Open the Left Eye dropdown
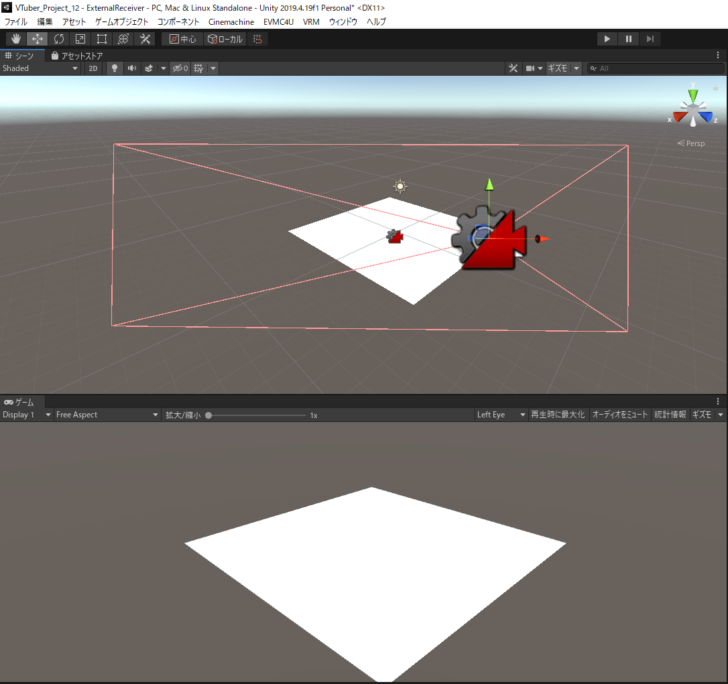The height and width of the screenshot is (684, 728). click(500, 415)
